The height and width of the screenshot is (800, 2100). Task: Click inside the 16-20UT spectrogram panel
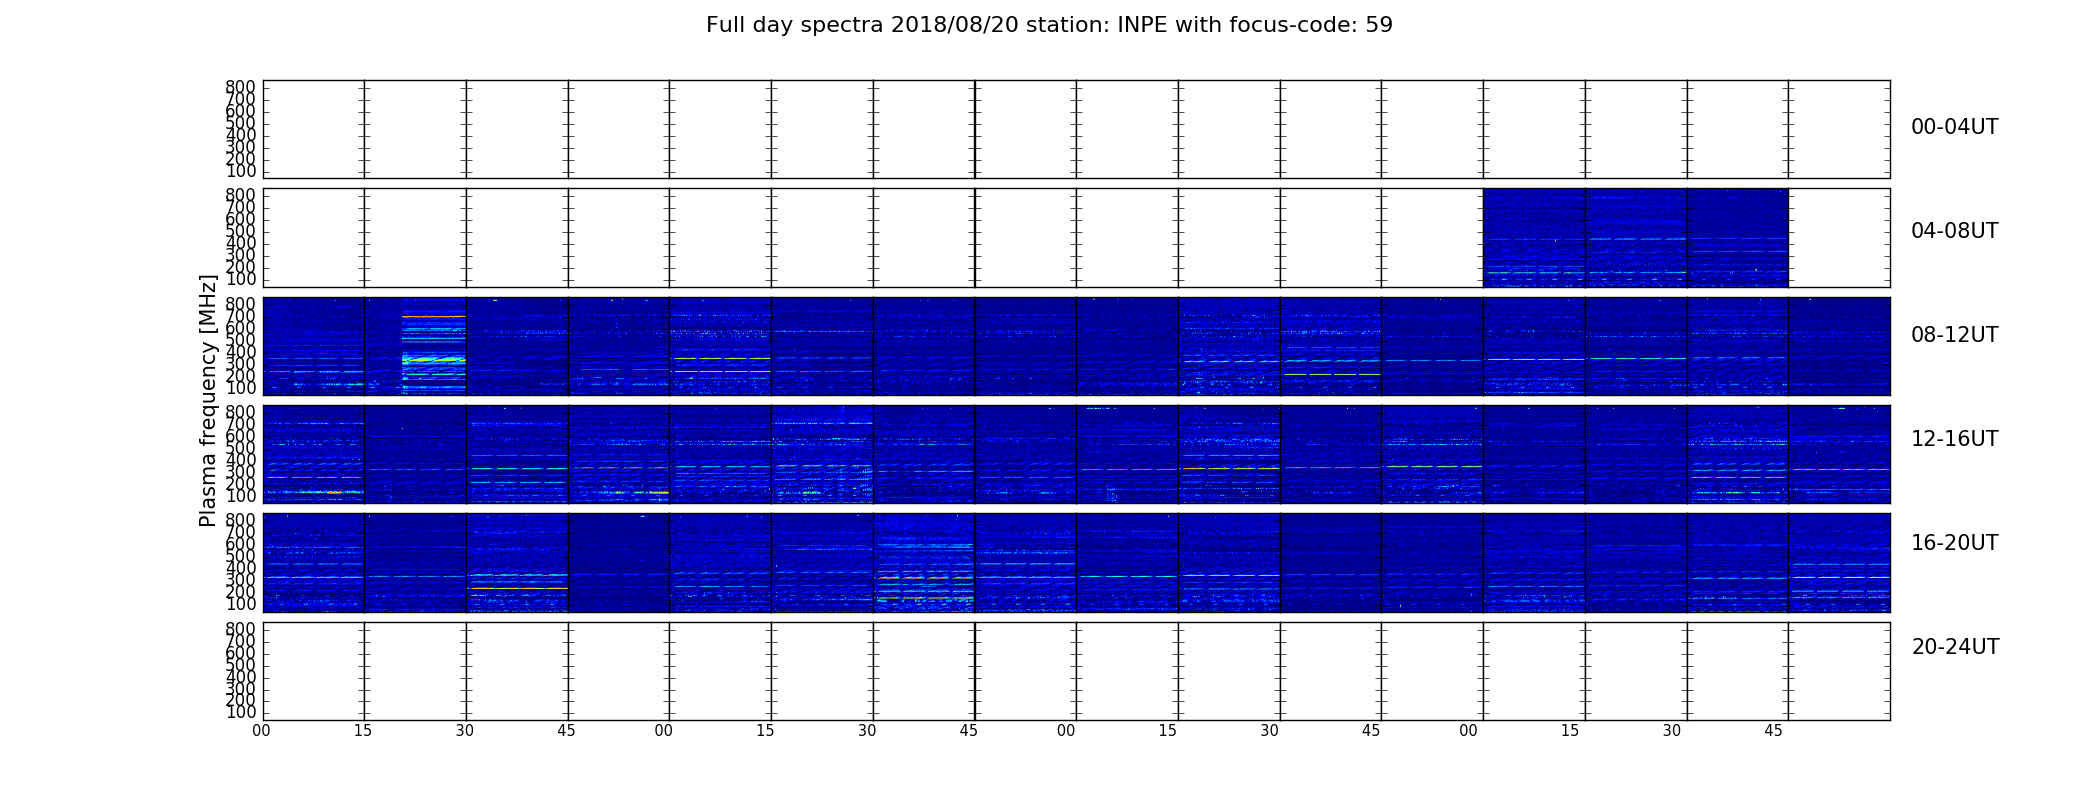pyautogui.click(x=1076, y=562)
